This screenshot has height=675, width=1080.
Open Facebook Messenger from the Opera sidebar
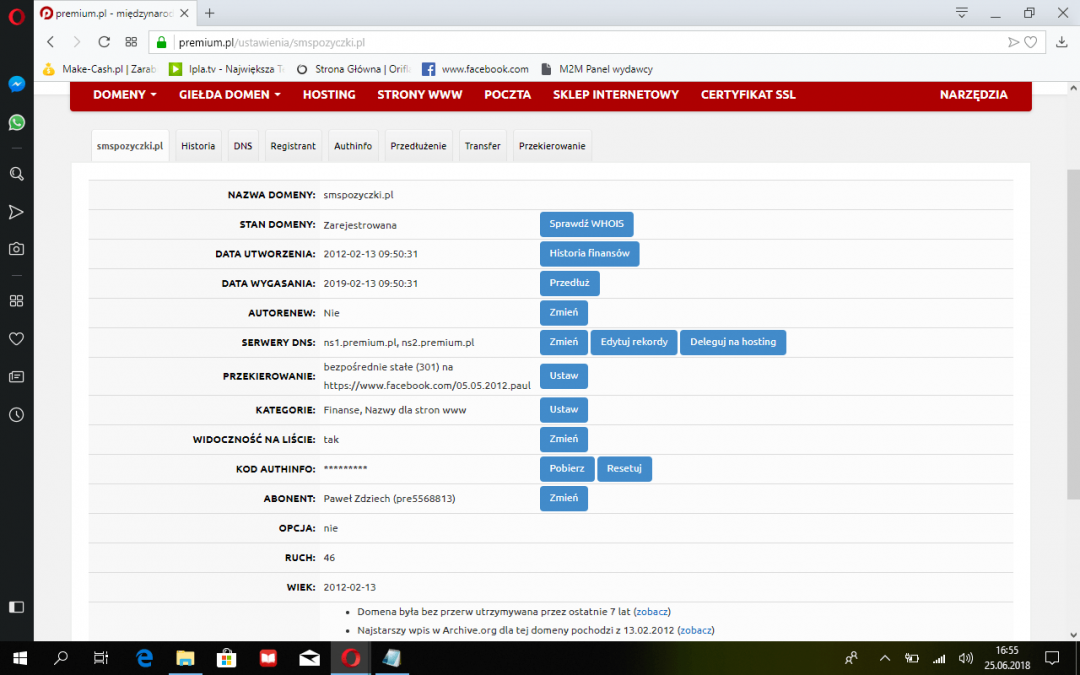click(16, 84)
